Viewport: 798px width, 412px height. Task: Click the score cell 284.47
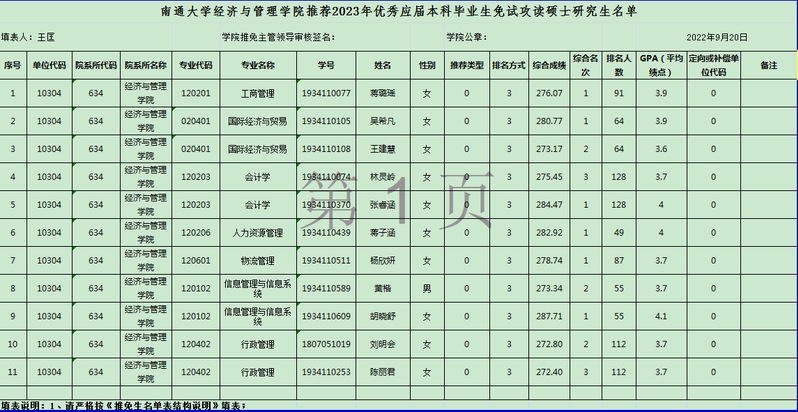(550, 205)
